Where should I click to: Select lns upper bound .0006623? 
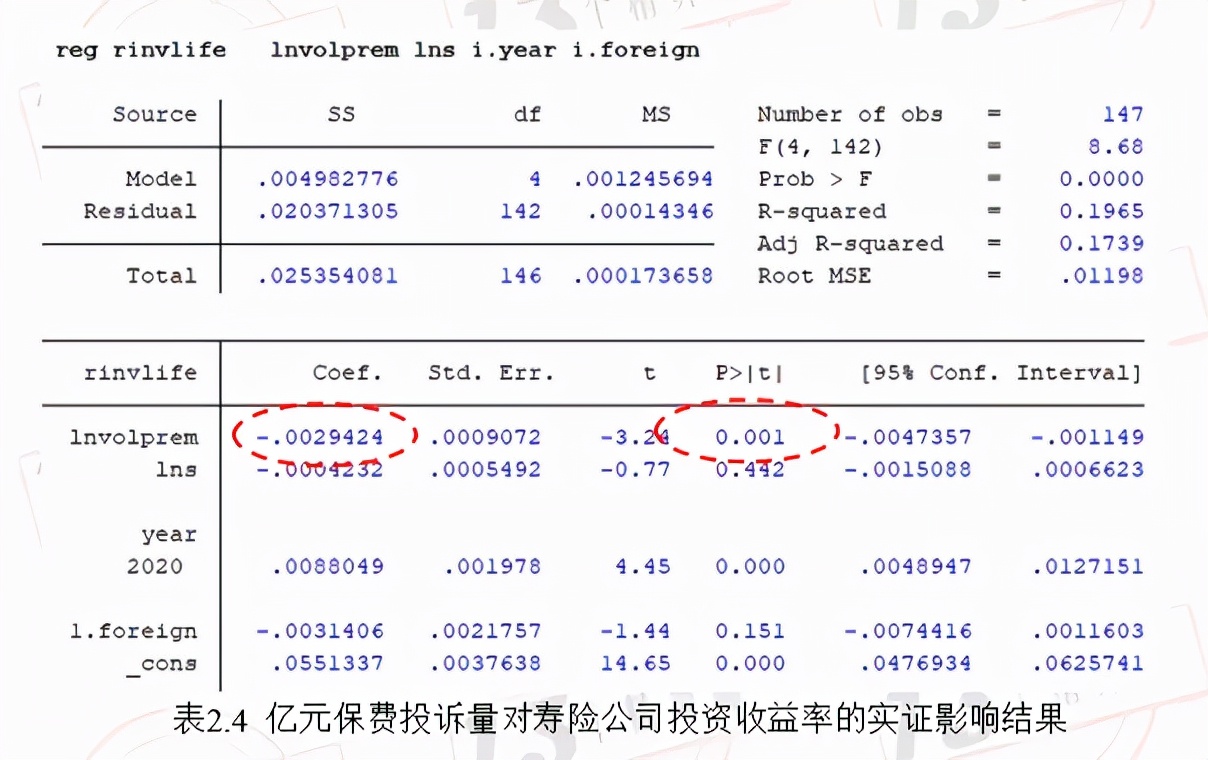1087,469
